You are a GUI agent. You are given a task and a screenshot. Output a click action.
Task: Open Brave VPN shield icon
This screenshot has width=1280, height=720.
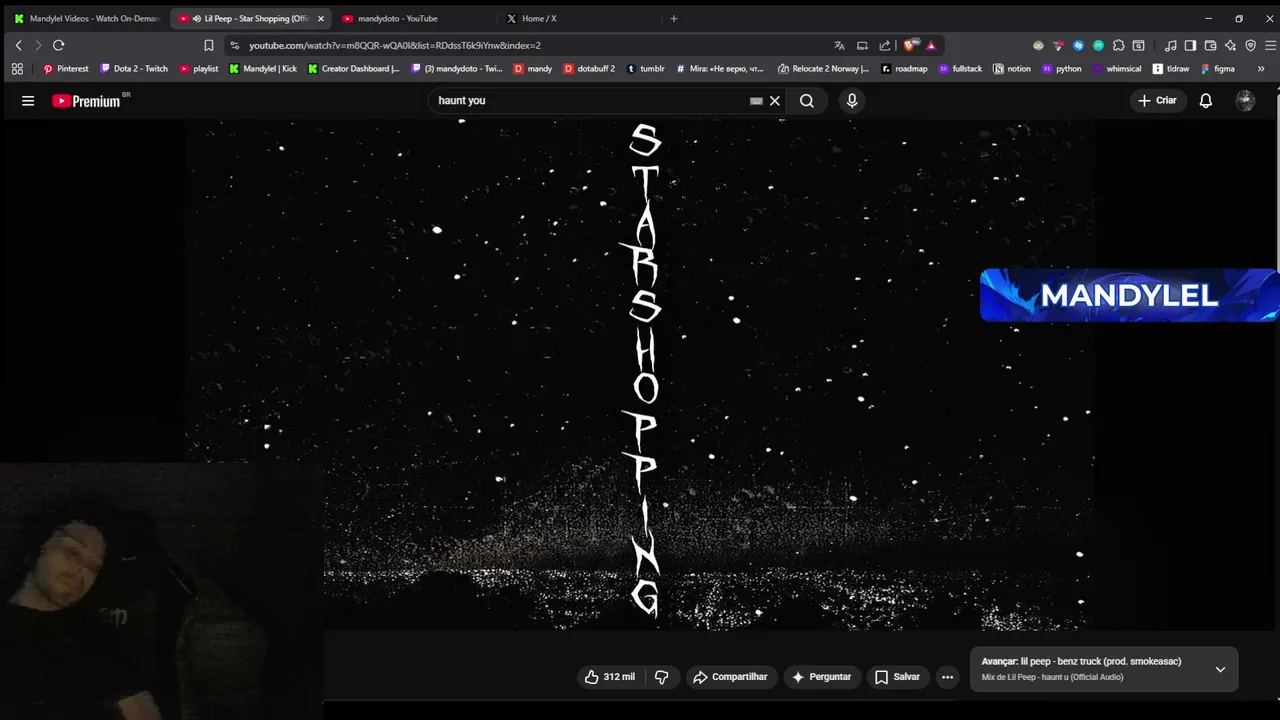1250,45
